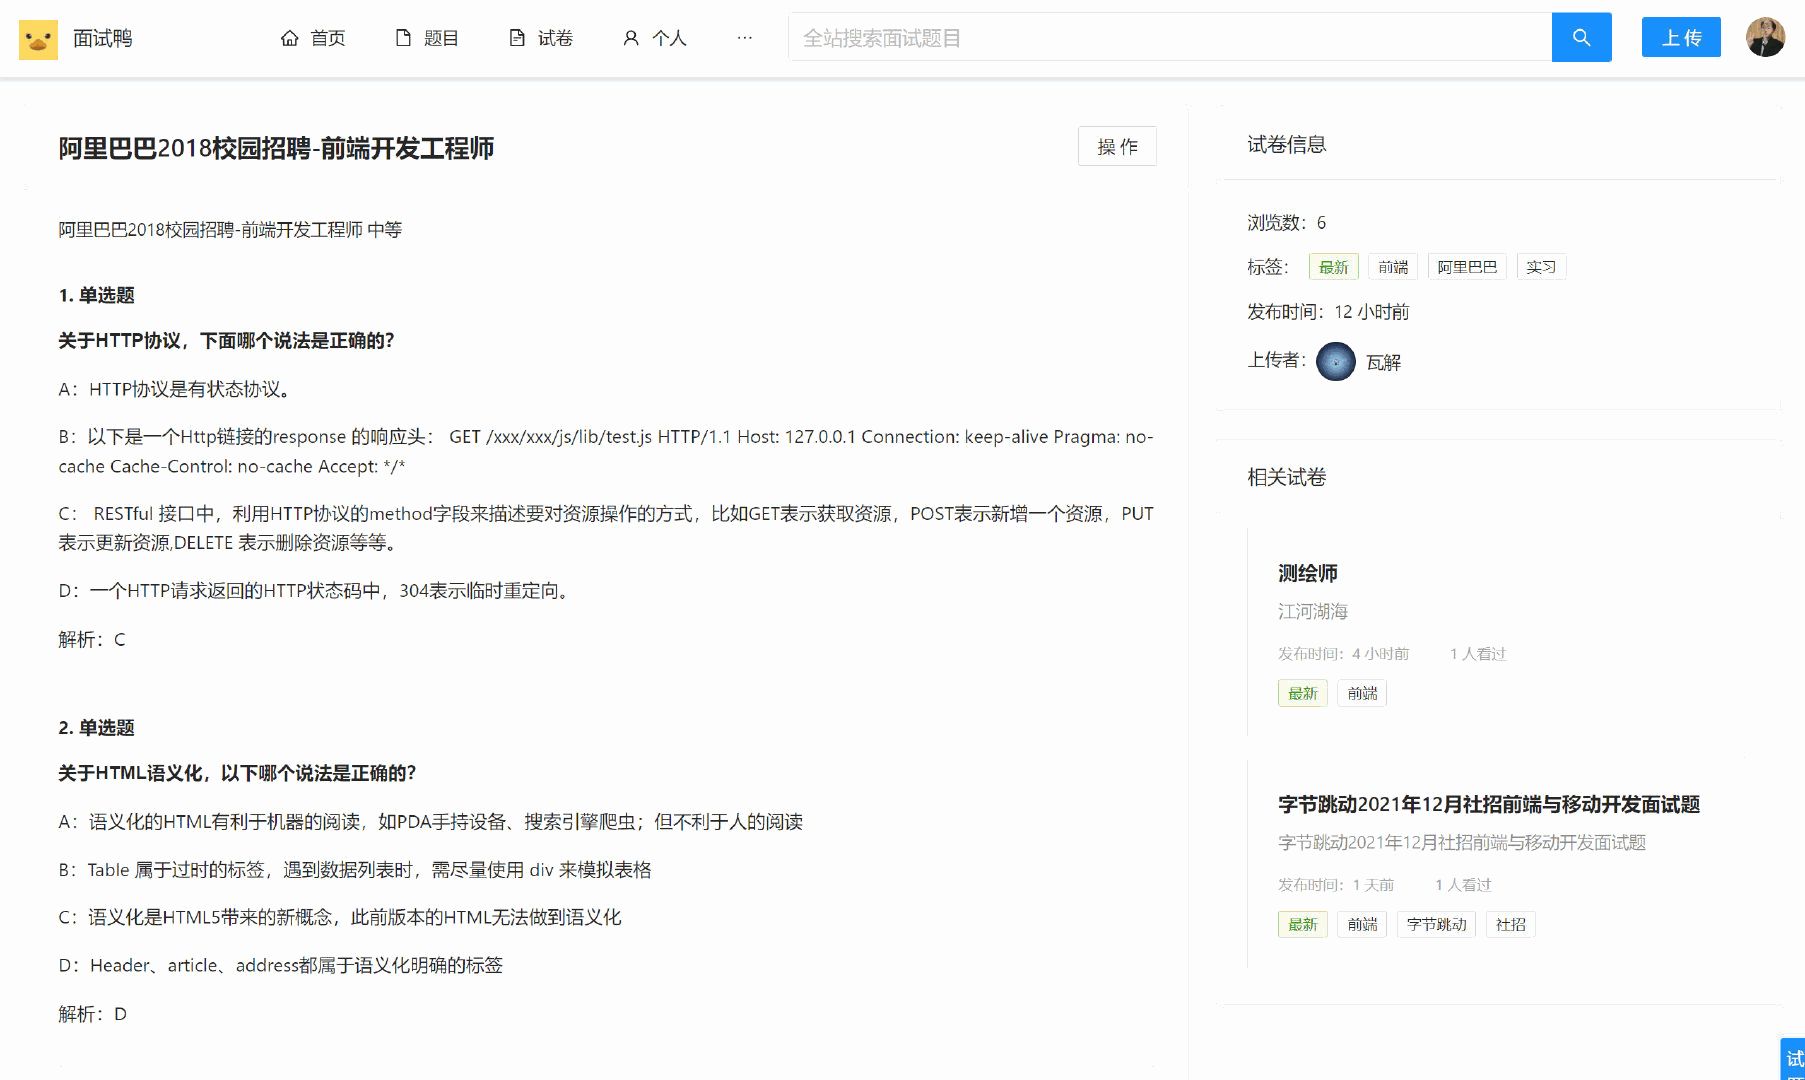Click the 字节跳动 tag on related paper
Screen dimensions: 1805x1080
pos(1436,925)
